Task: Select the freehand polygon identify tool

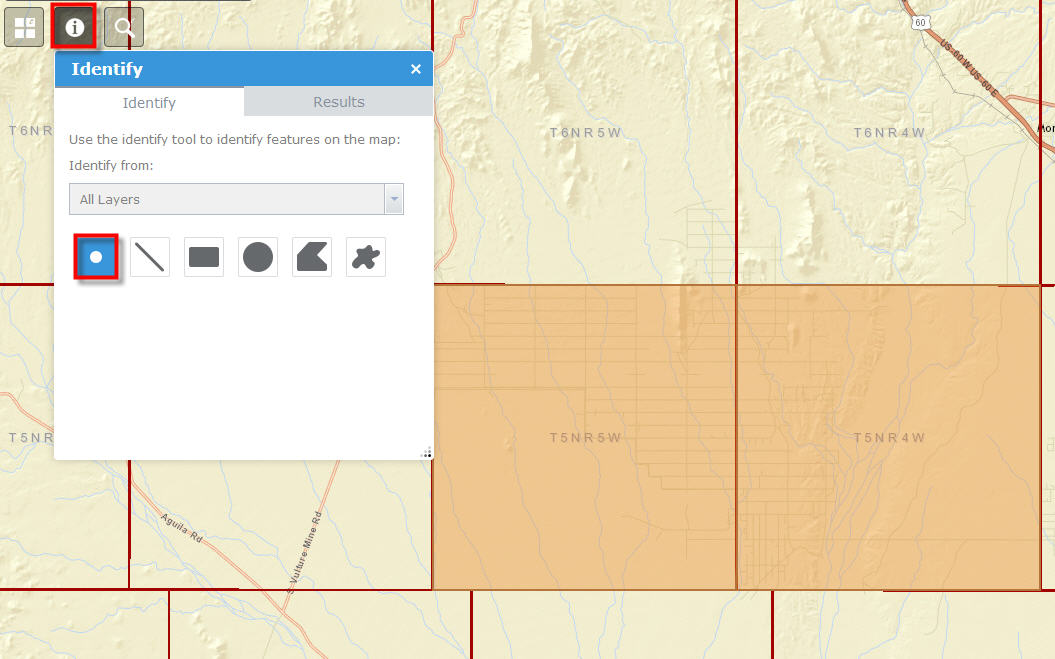Action: coord(366,257)
